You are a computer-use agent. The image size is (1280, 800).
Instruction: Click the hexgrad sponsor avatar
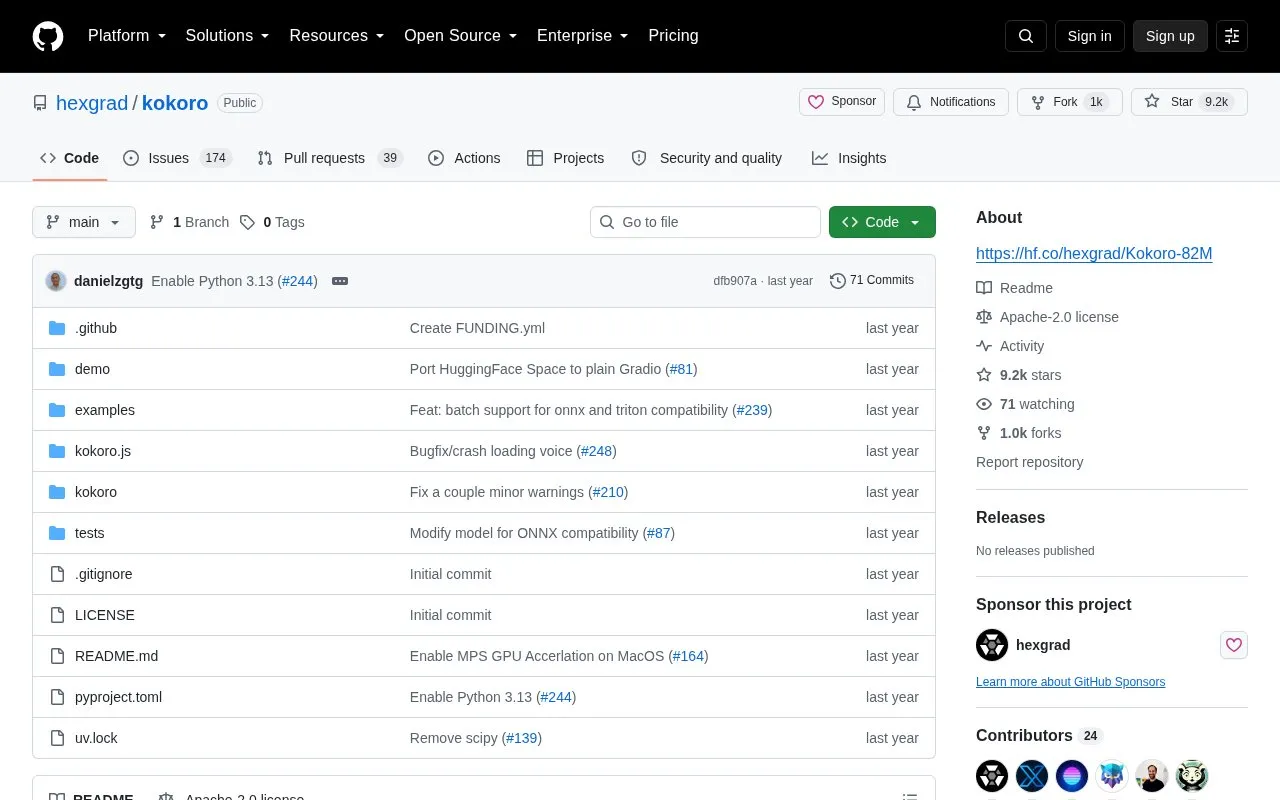pyautogui.click(x=992, y=645)
